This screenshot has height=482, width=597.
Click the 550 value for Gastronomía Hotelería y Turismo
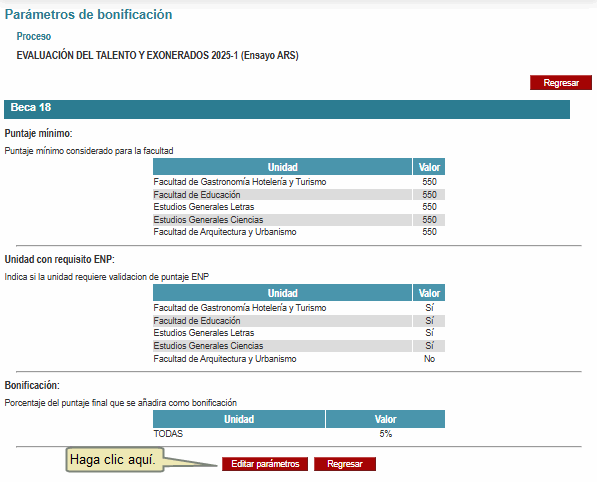[429, 182]
